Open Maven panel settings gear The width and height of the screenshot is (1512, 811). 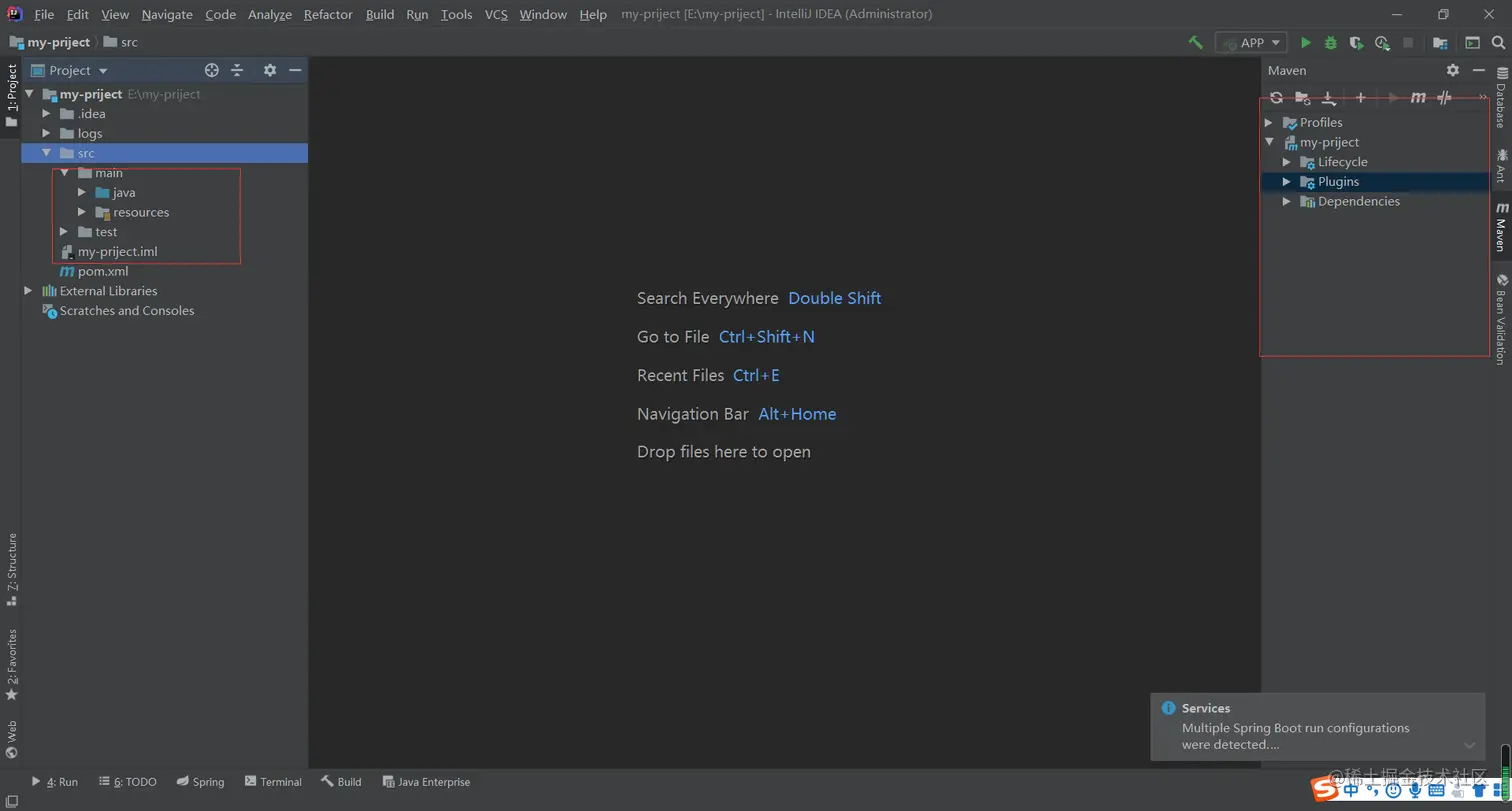(1453, 70)
